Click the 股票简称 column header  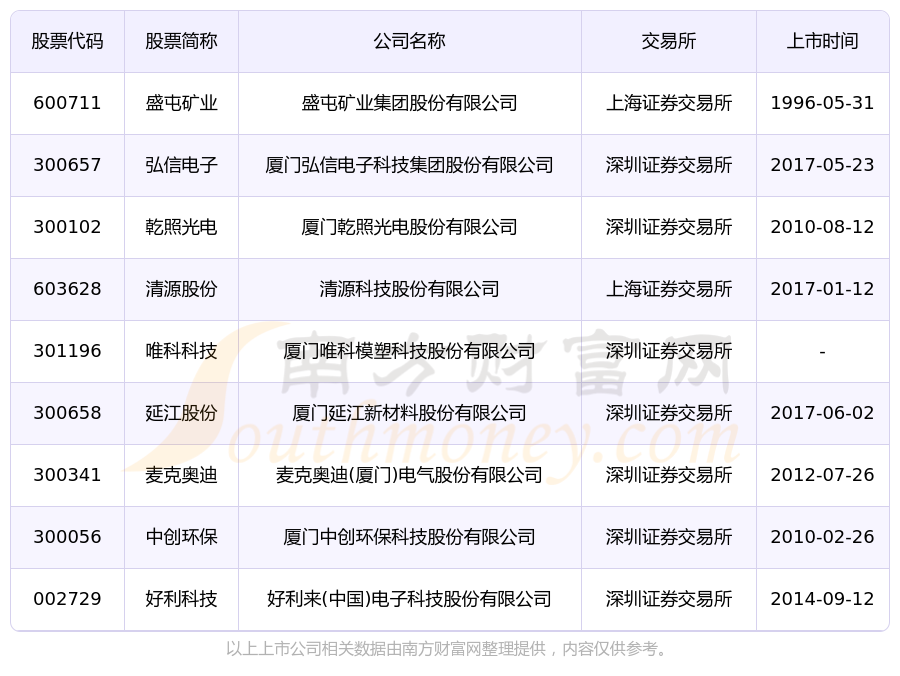(181, 41)
